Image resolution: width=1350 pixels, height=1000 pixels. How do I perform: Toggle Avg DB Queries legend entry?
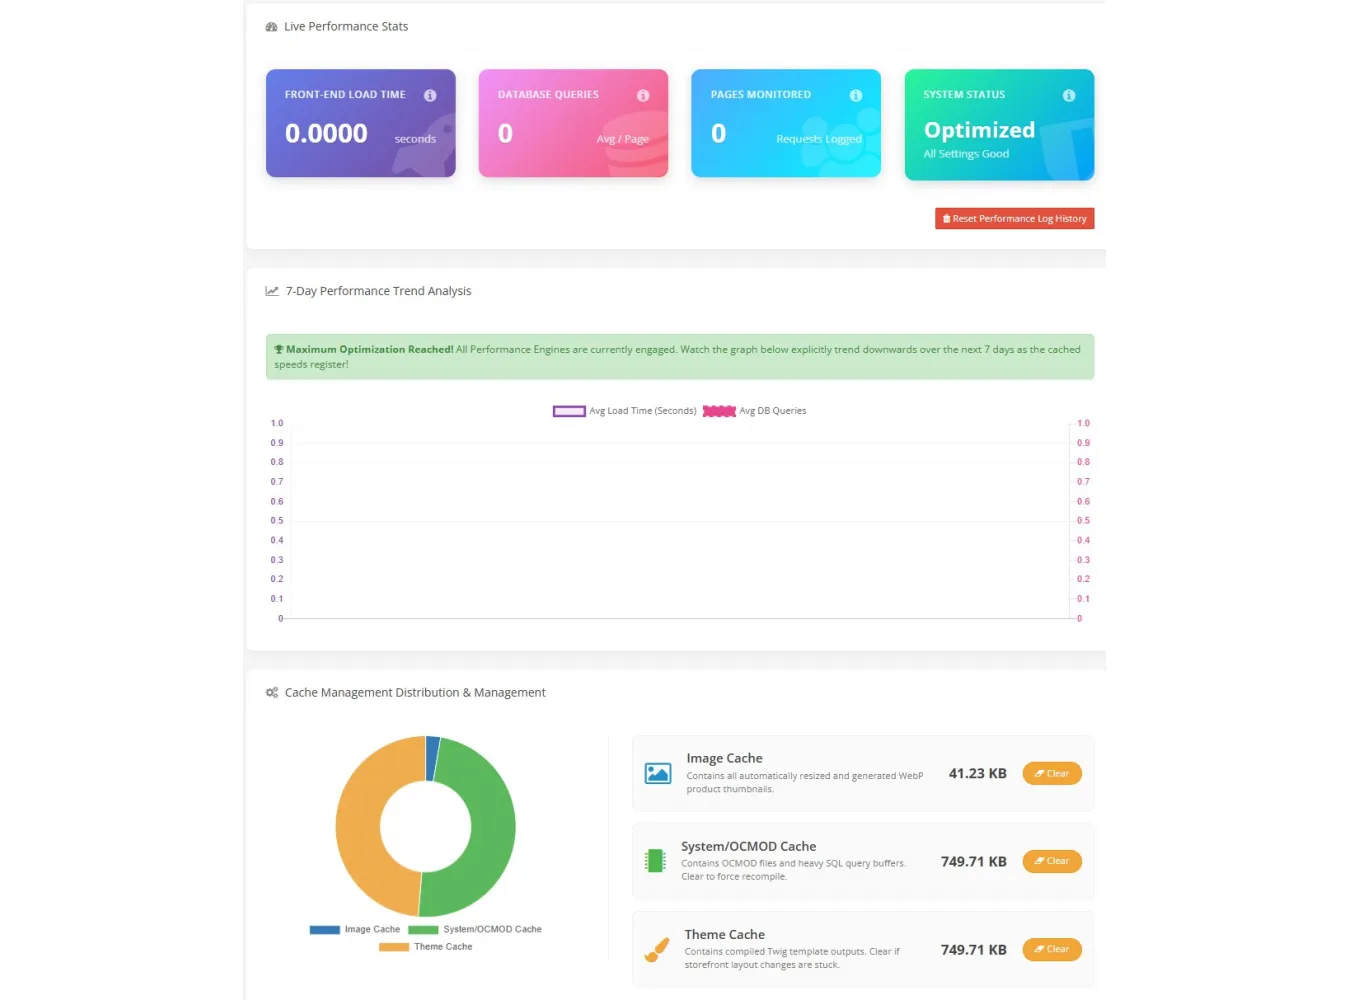click(755, 411)
